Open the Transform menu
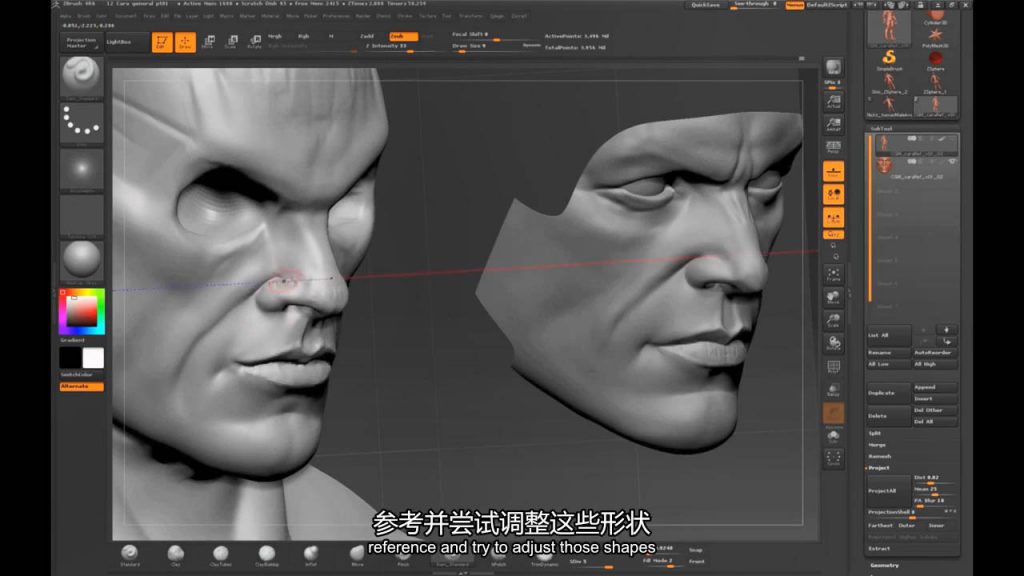Screen dimensions: 1024x576 (x=471, y=16)
